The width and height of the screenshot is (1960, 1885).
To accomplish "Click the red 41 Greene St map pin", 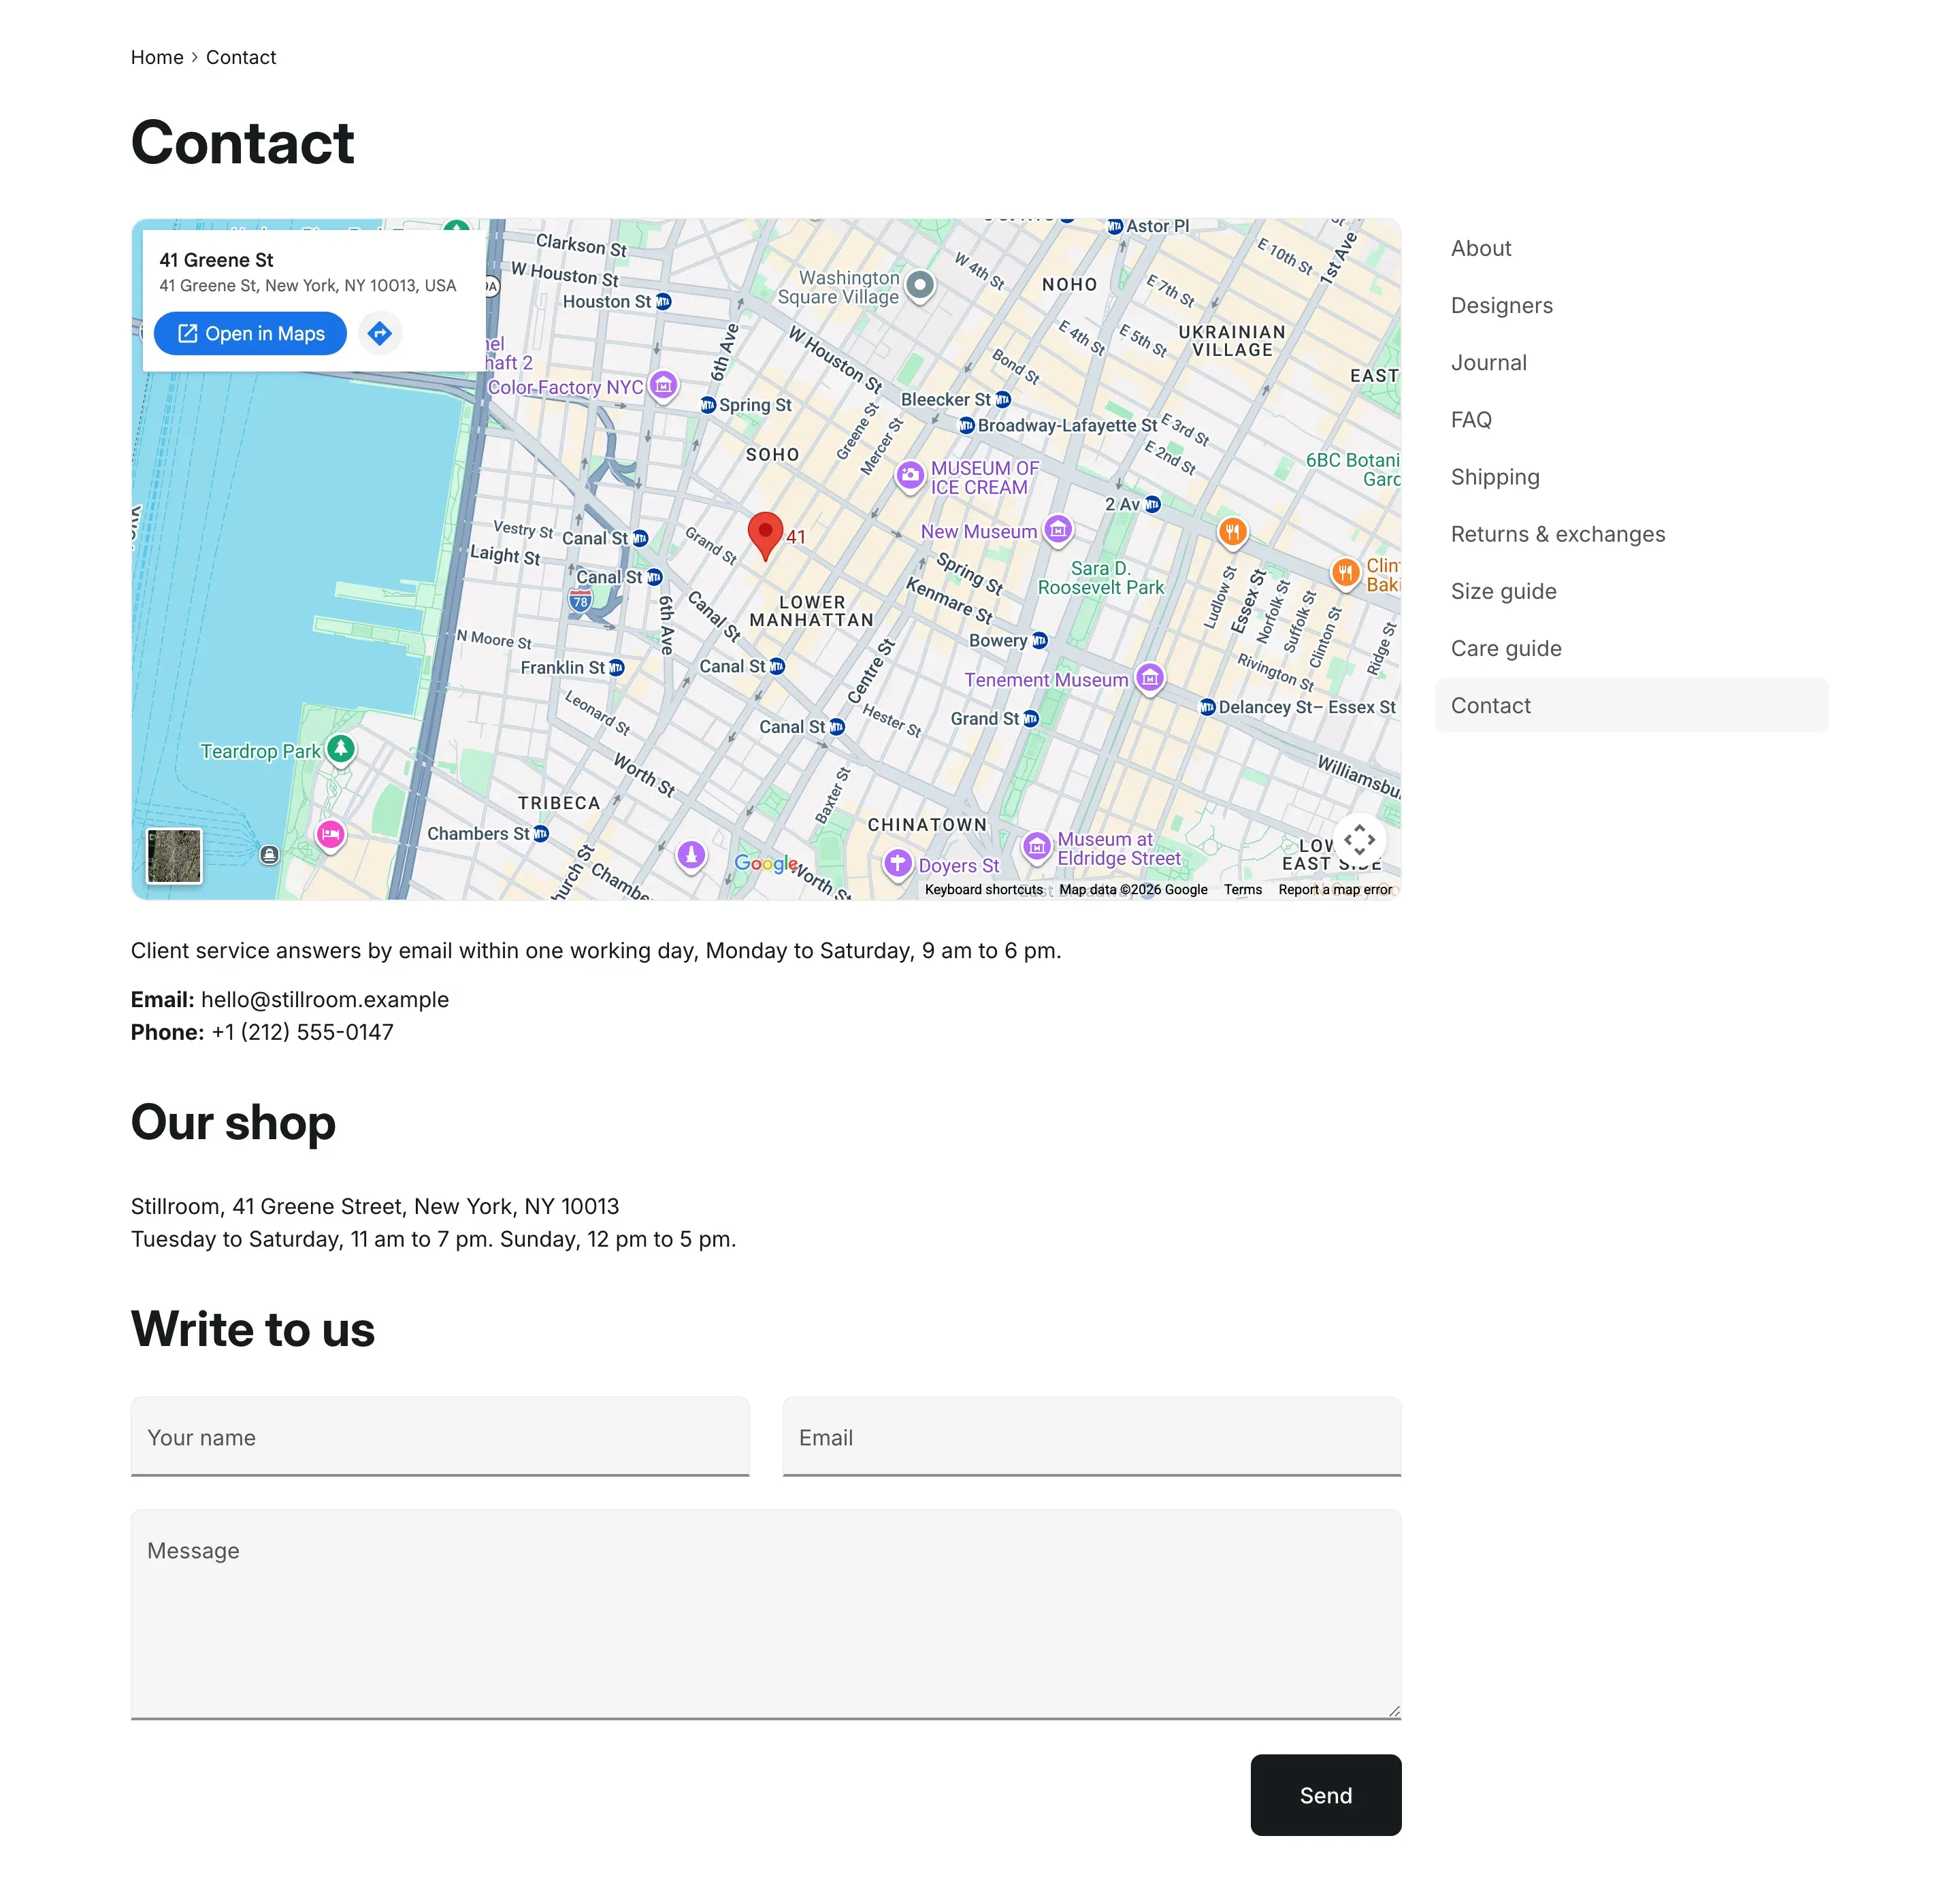I will (x=765, y=536).
